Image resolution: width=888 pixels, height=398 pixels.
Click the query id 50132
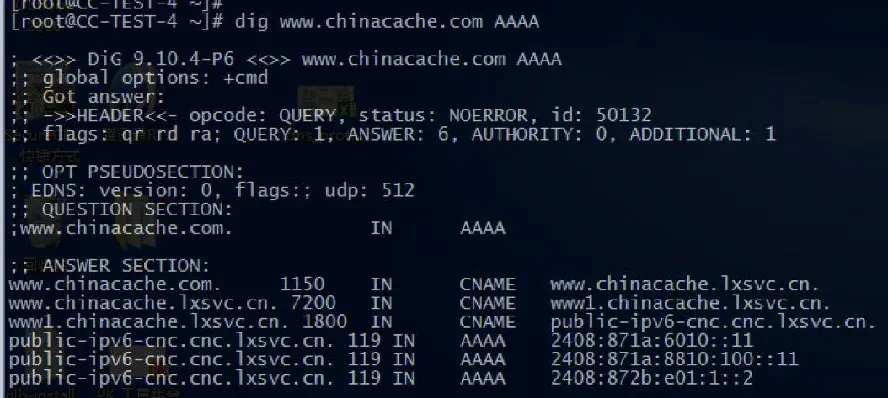click(x=624, y=115)
